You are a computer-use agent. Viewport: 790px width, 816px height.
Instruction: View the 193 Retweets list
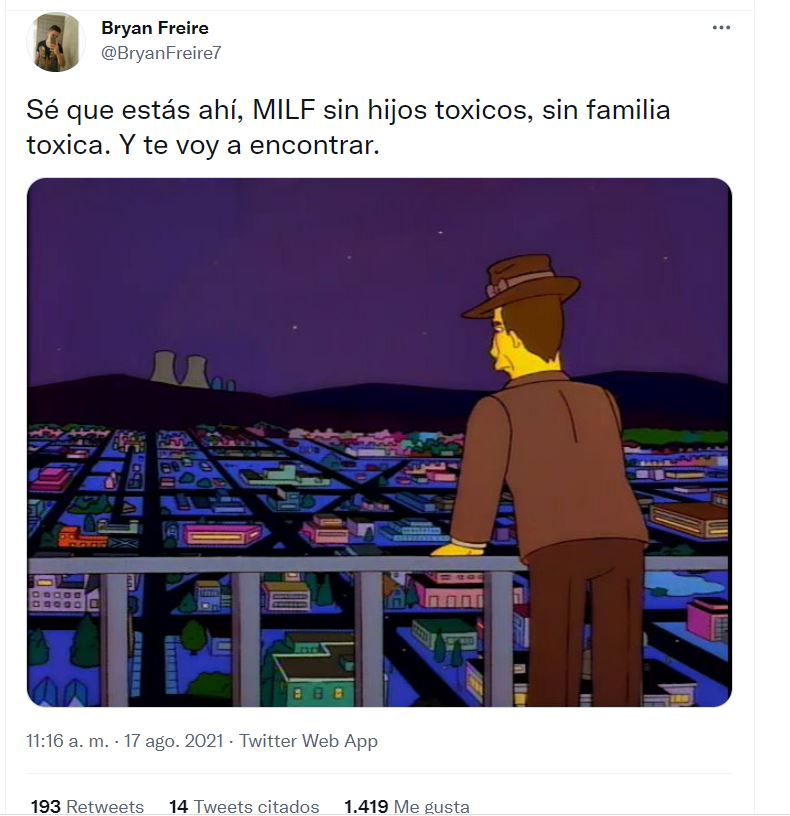click(x=87, y=806)
